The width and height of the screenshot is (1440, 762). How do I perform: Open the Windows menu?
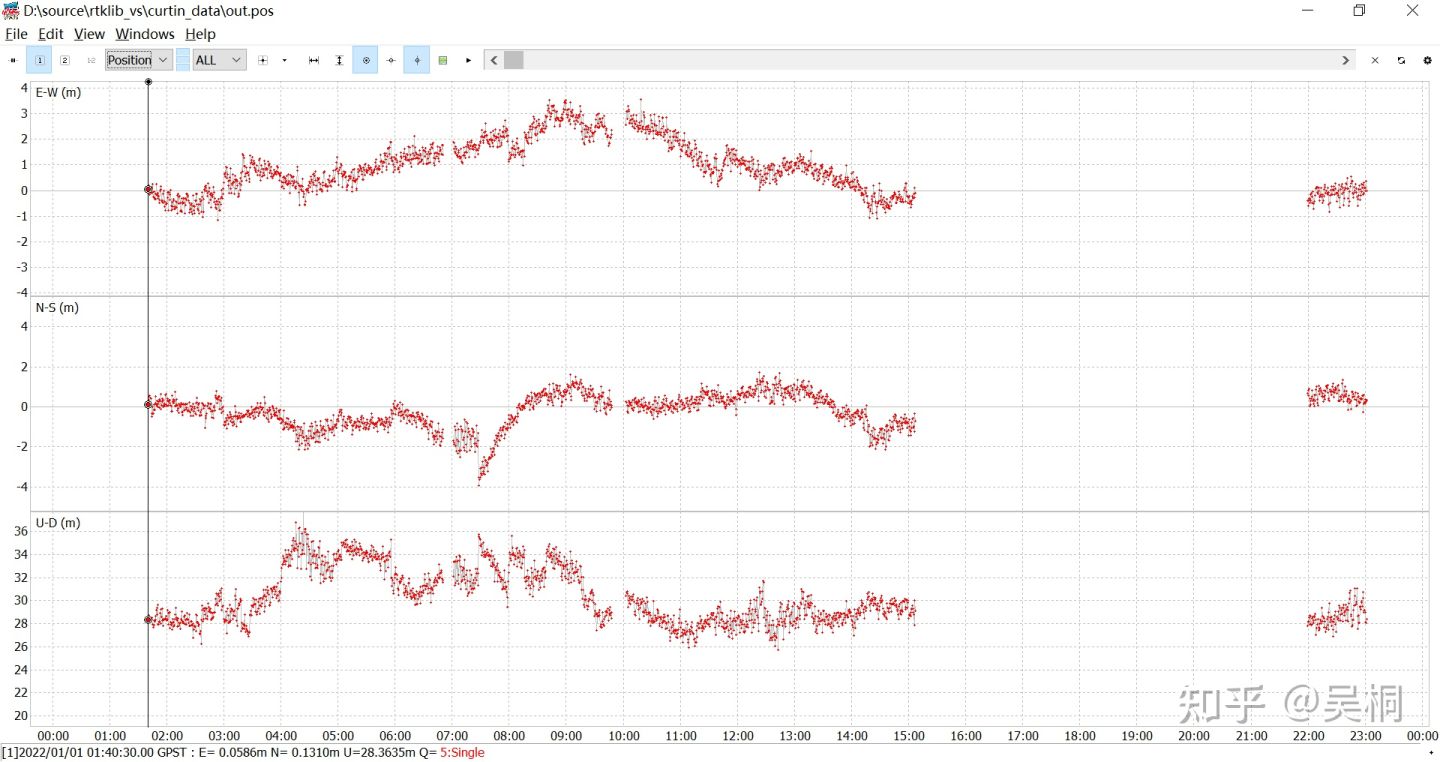pyautogui.click(x=145, y=34)
